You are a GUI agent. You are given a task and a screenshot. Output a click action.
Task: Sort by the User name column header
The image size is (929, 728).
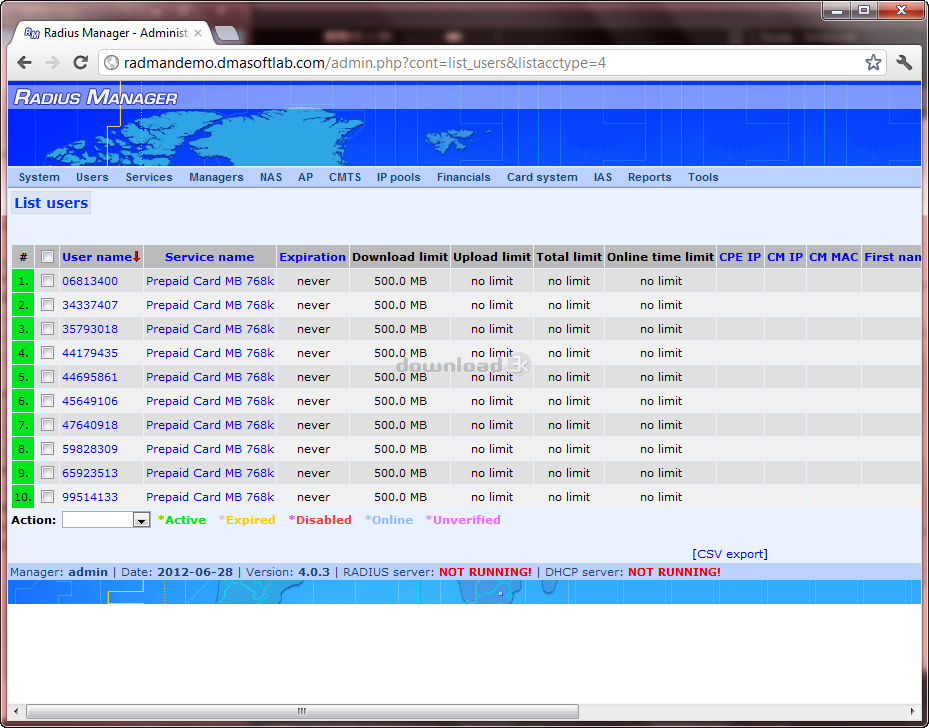(x=97, y=257)
